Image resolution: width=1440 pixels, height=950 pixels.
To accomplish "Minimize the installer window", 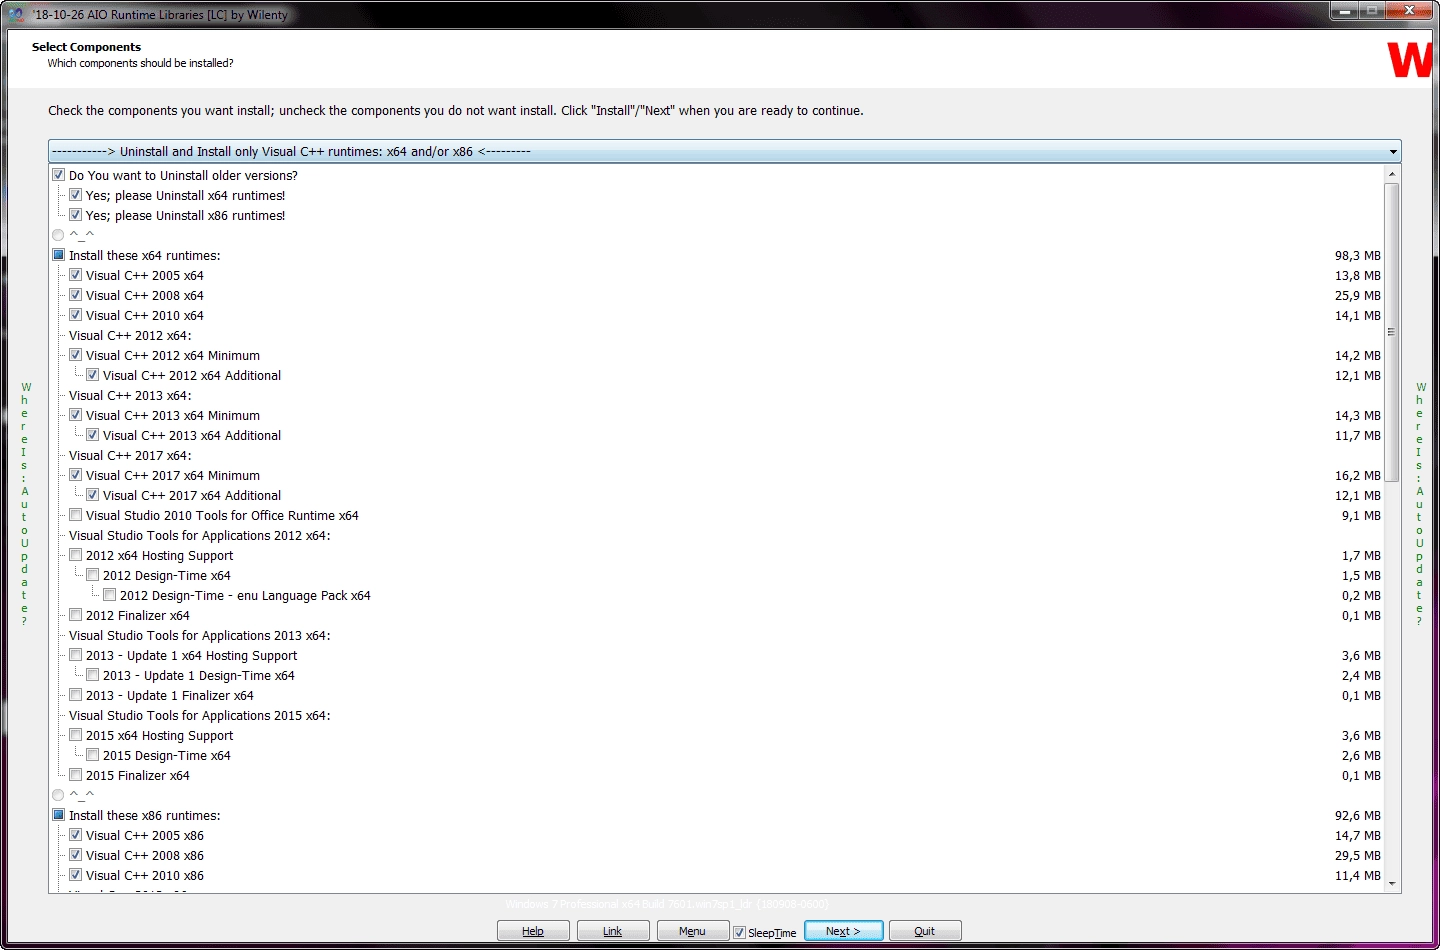I will [x=1345, y=11].
